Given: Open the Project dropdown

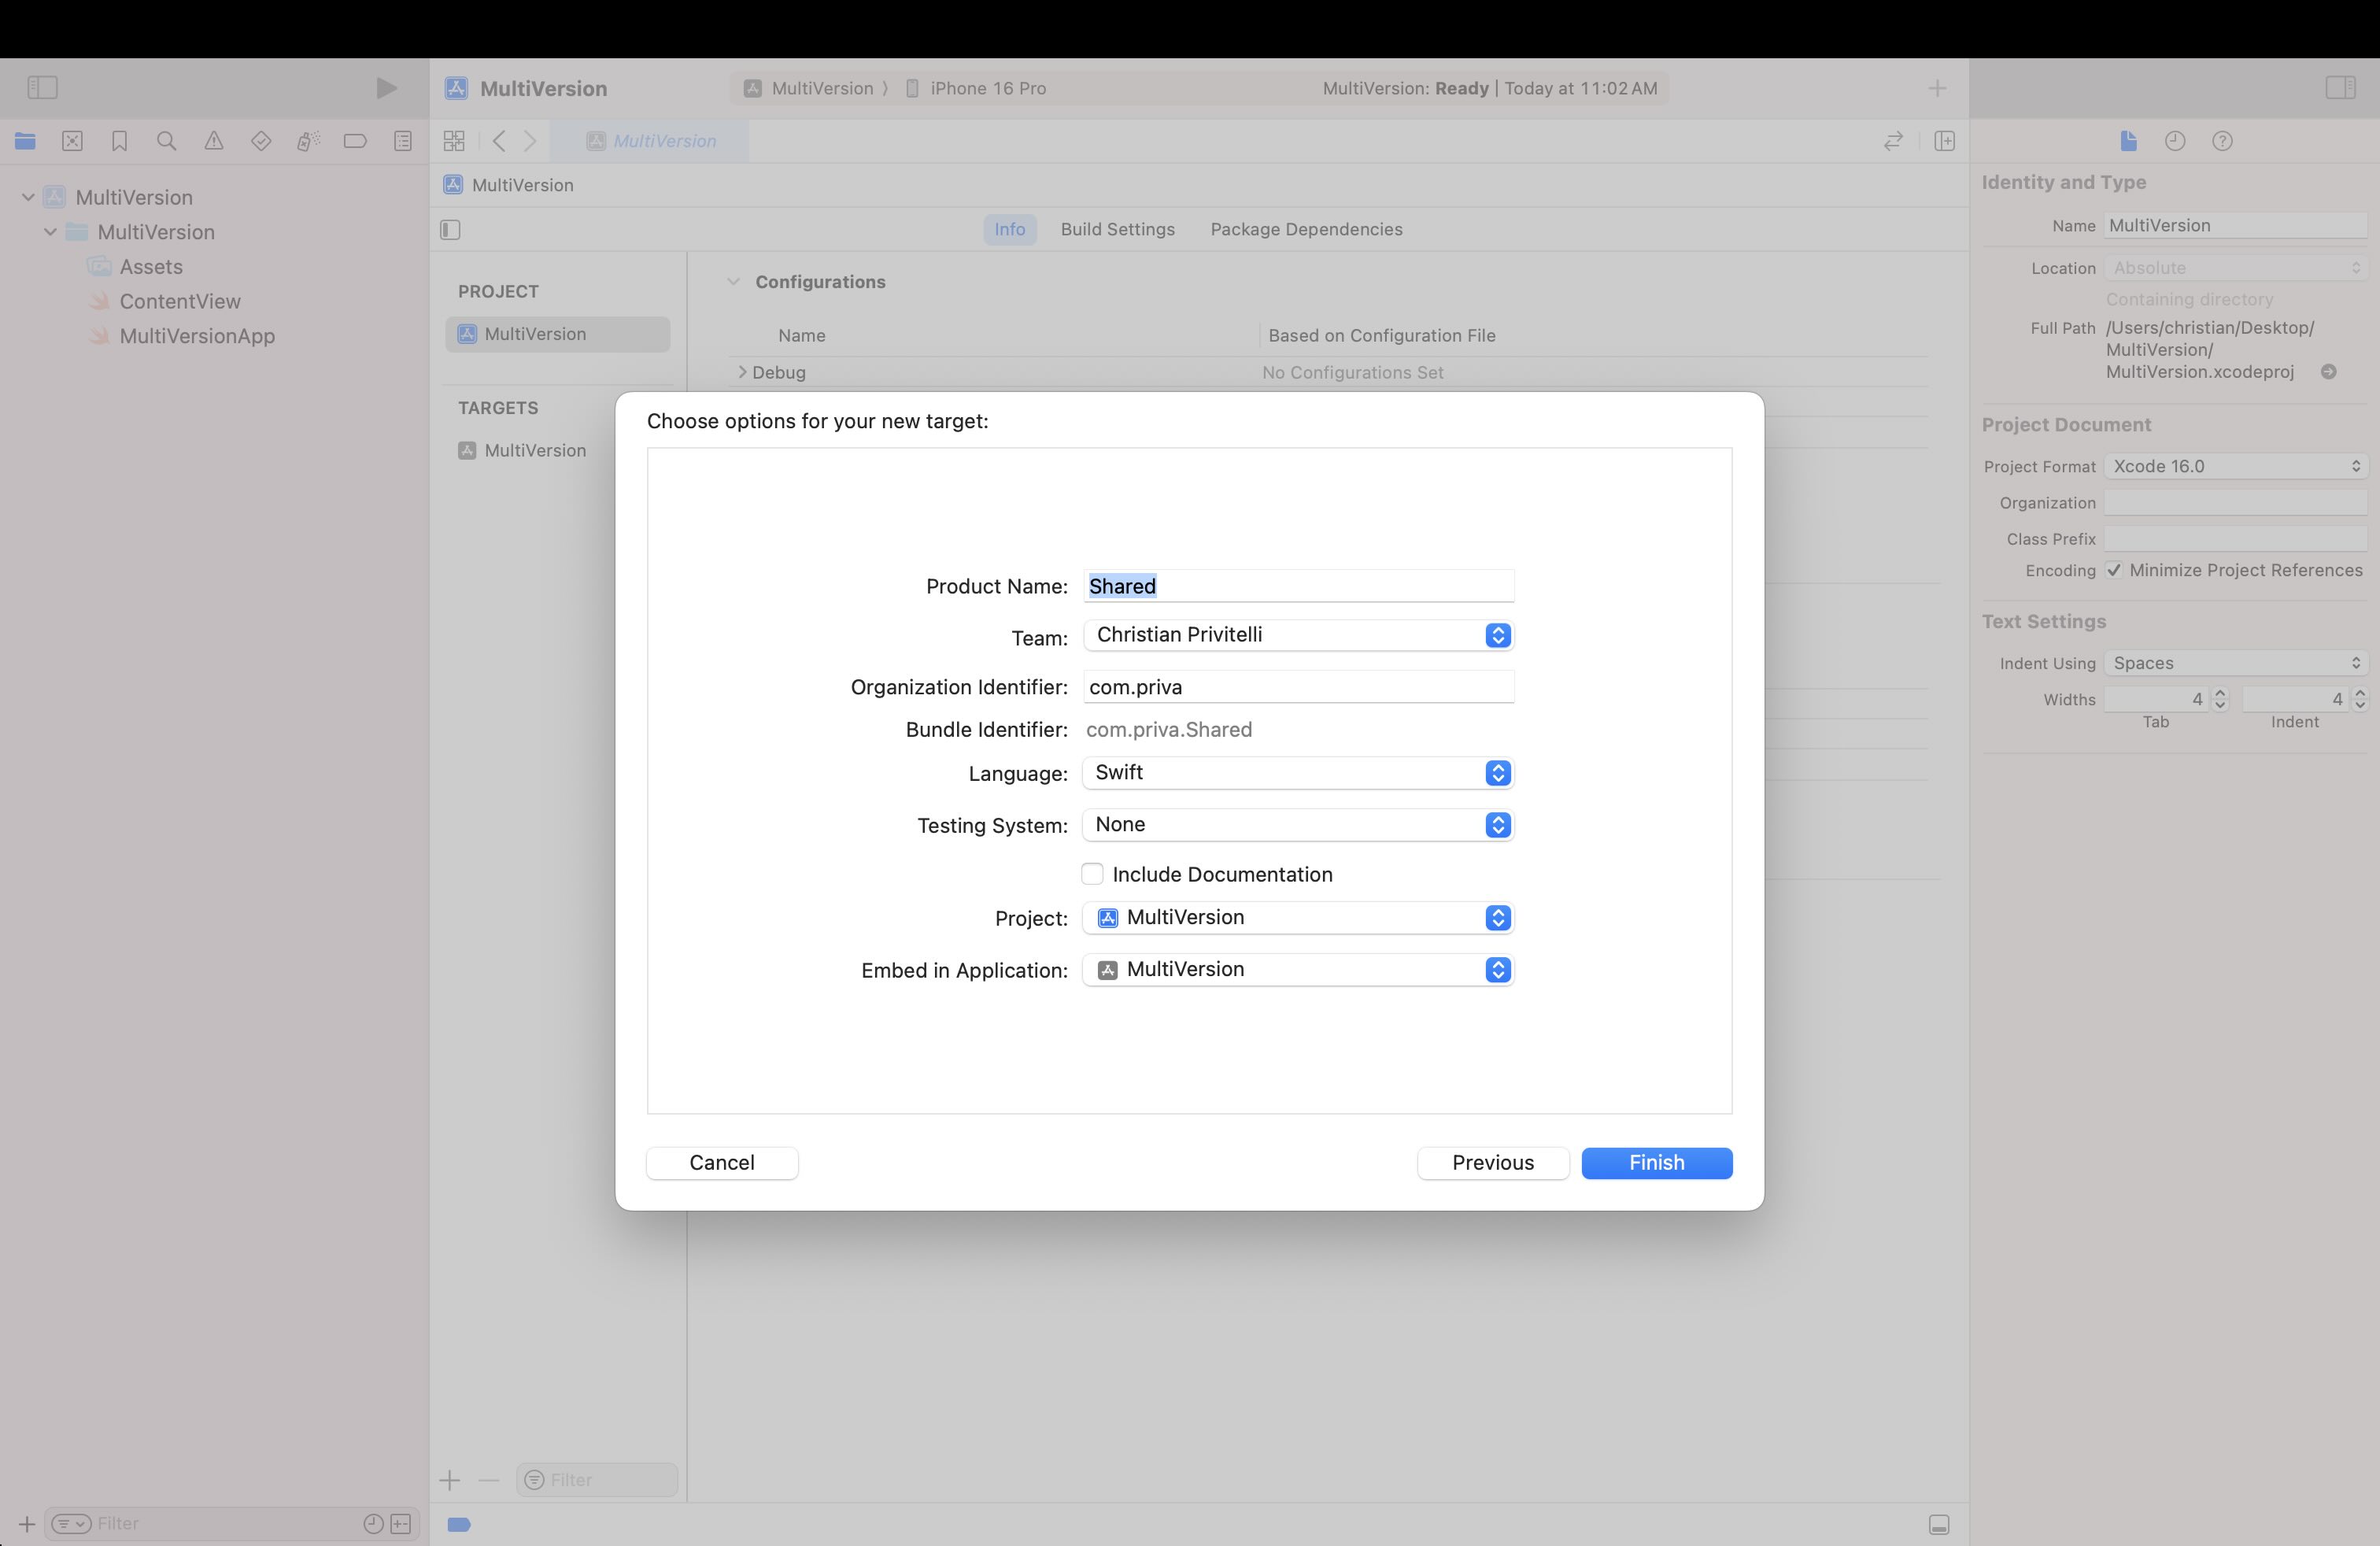Looking at the screenshot, I should click(x=1298, y=918).
